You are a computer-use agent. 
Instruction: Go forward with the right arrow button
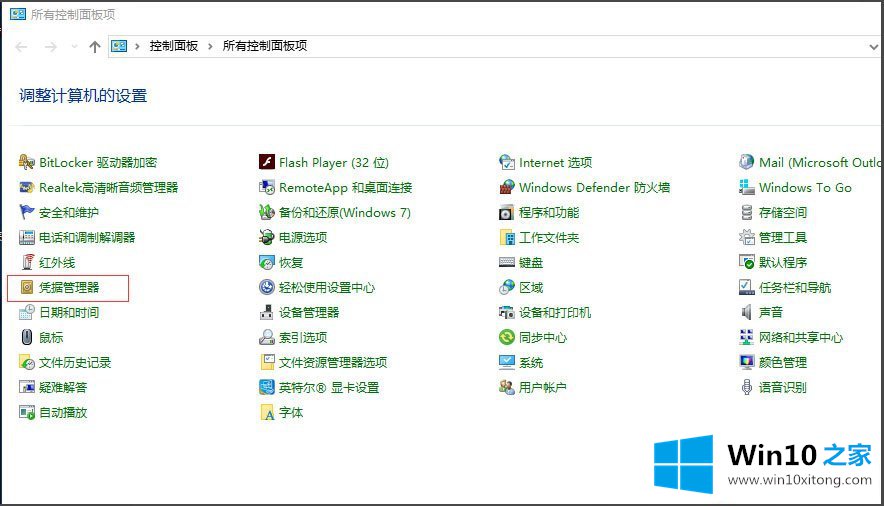pyautogui.click(x=51, y=46)
